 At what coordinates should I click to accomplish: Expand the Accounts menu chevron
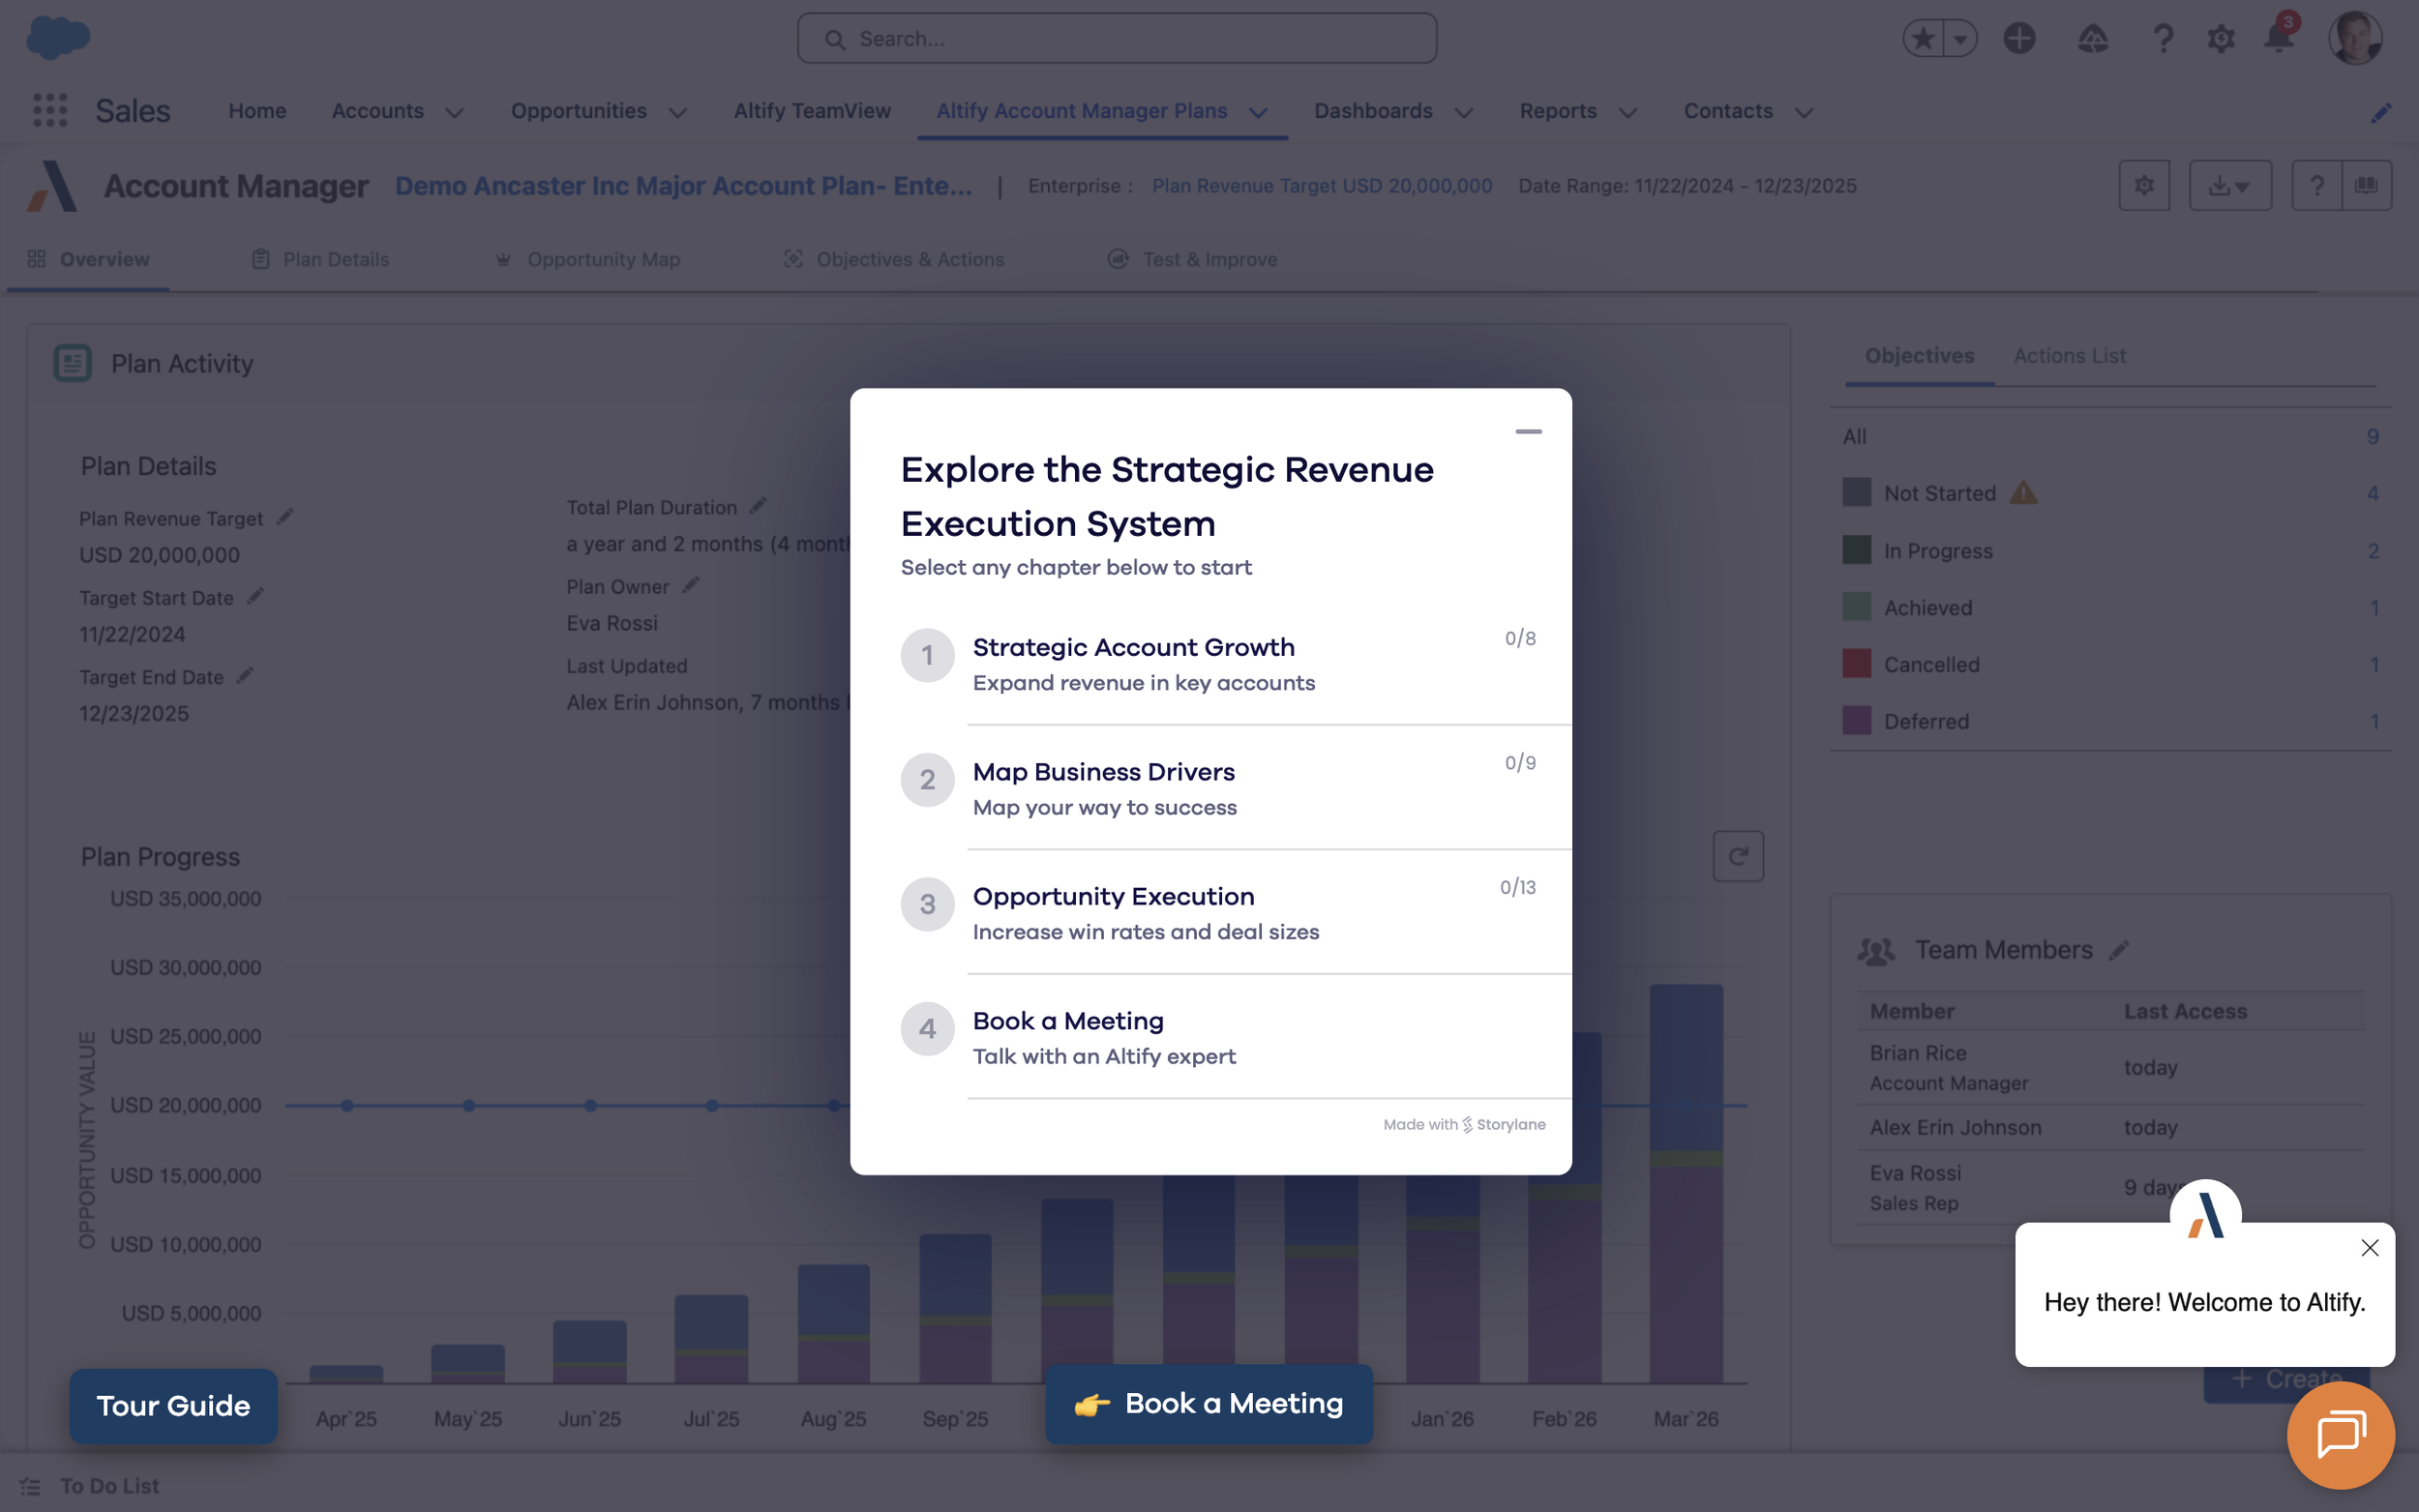pyautogui.click(x=454, y=113)
